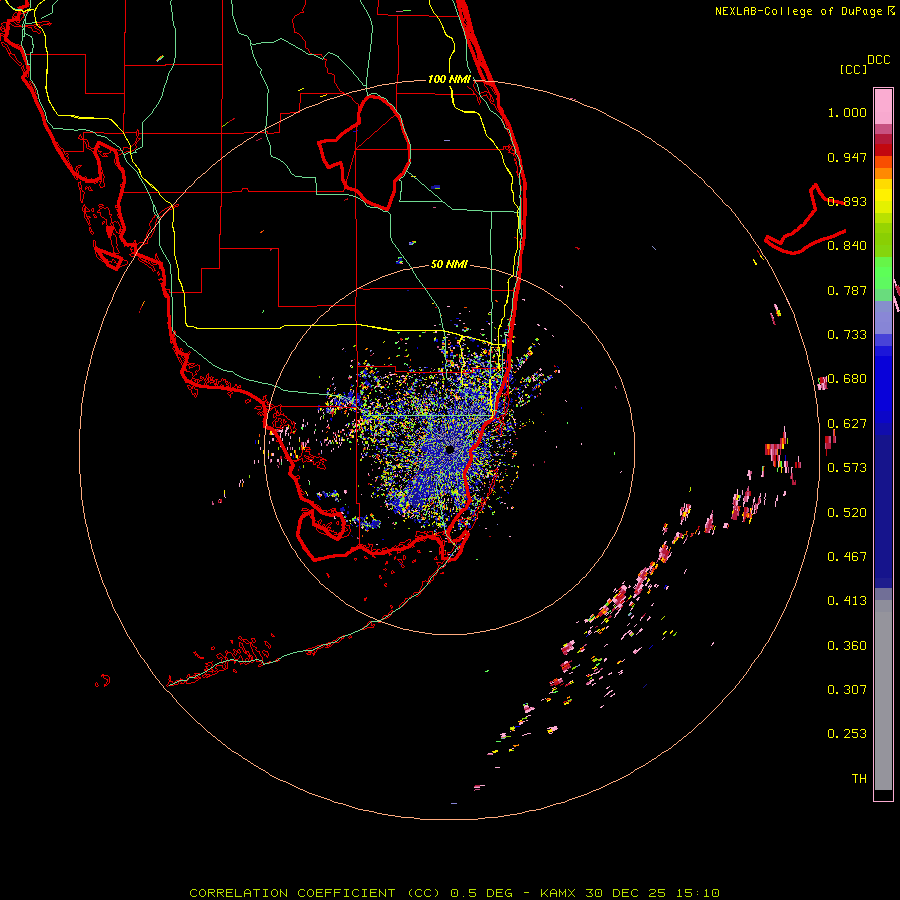
Task: Select the 0.467 scale value
Action: tap(847, 557)
